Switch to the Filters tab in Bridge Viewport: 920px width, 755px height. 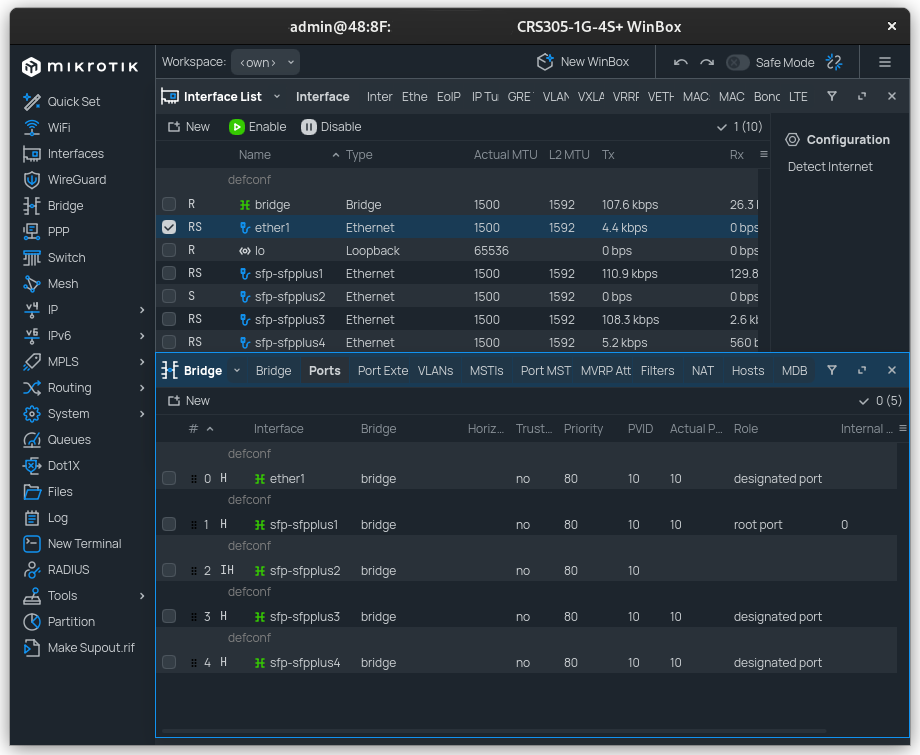657,371
